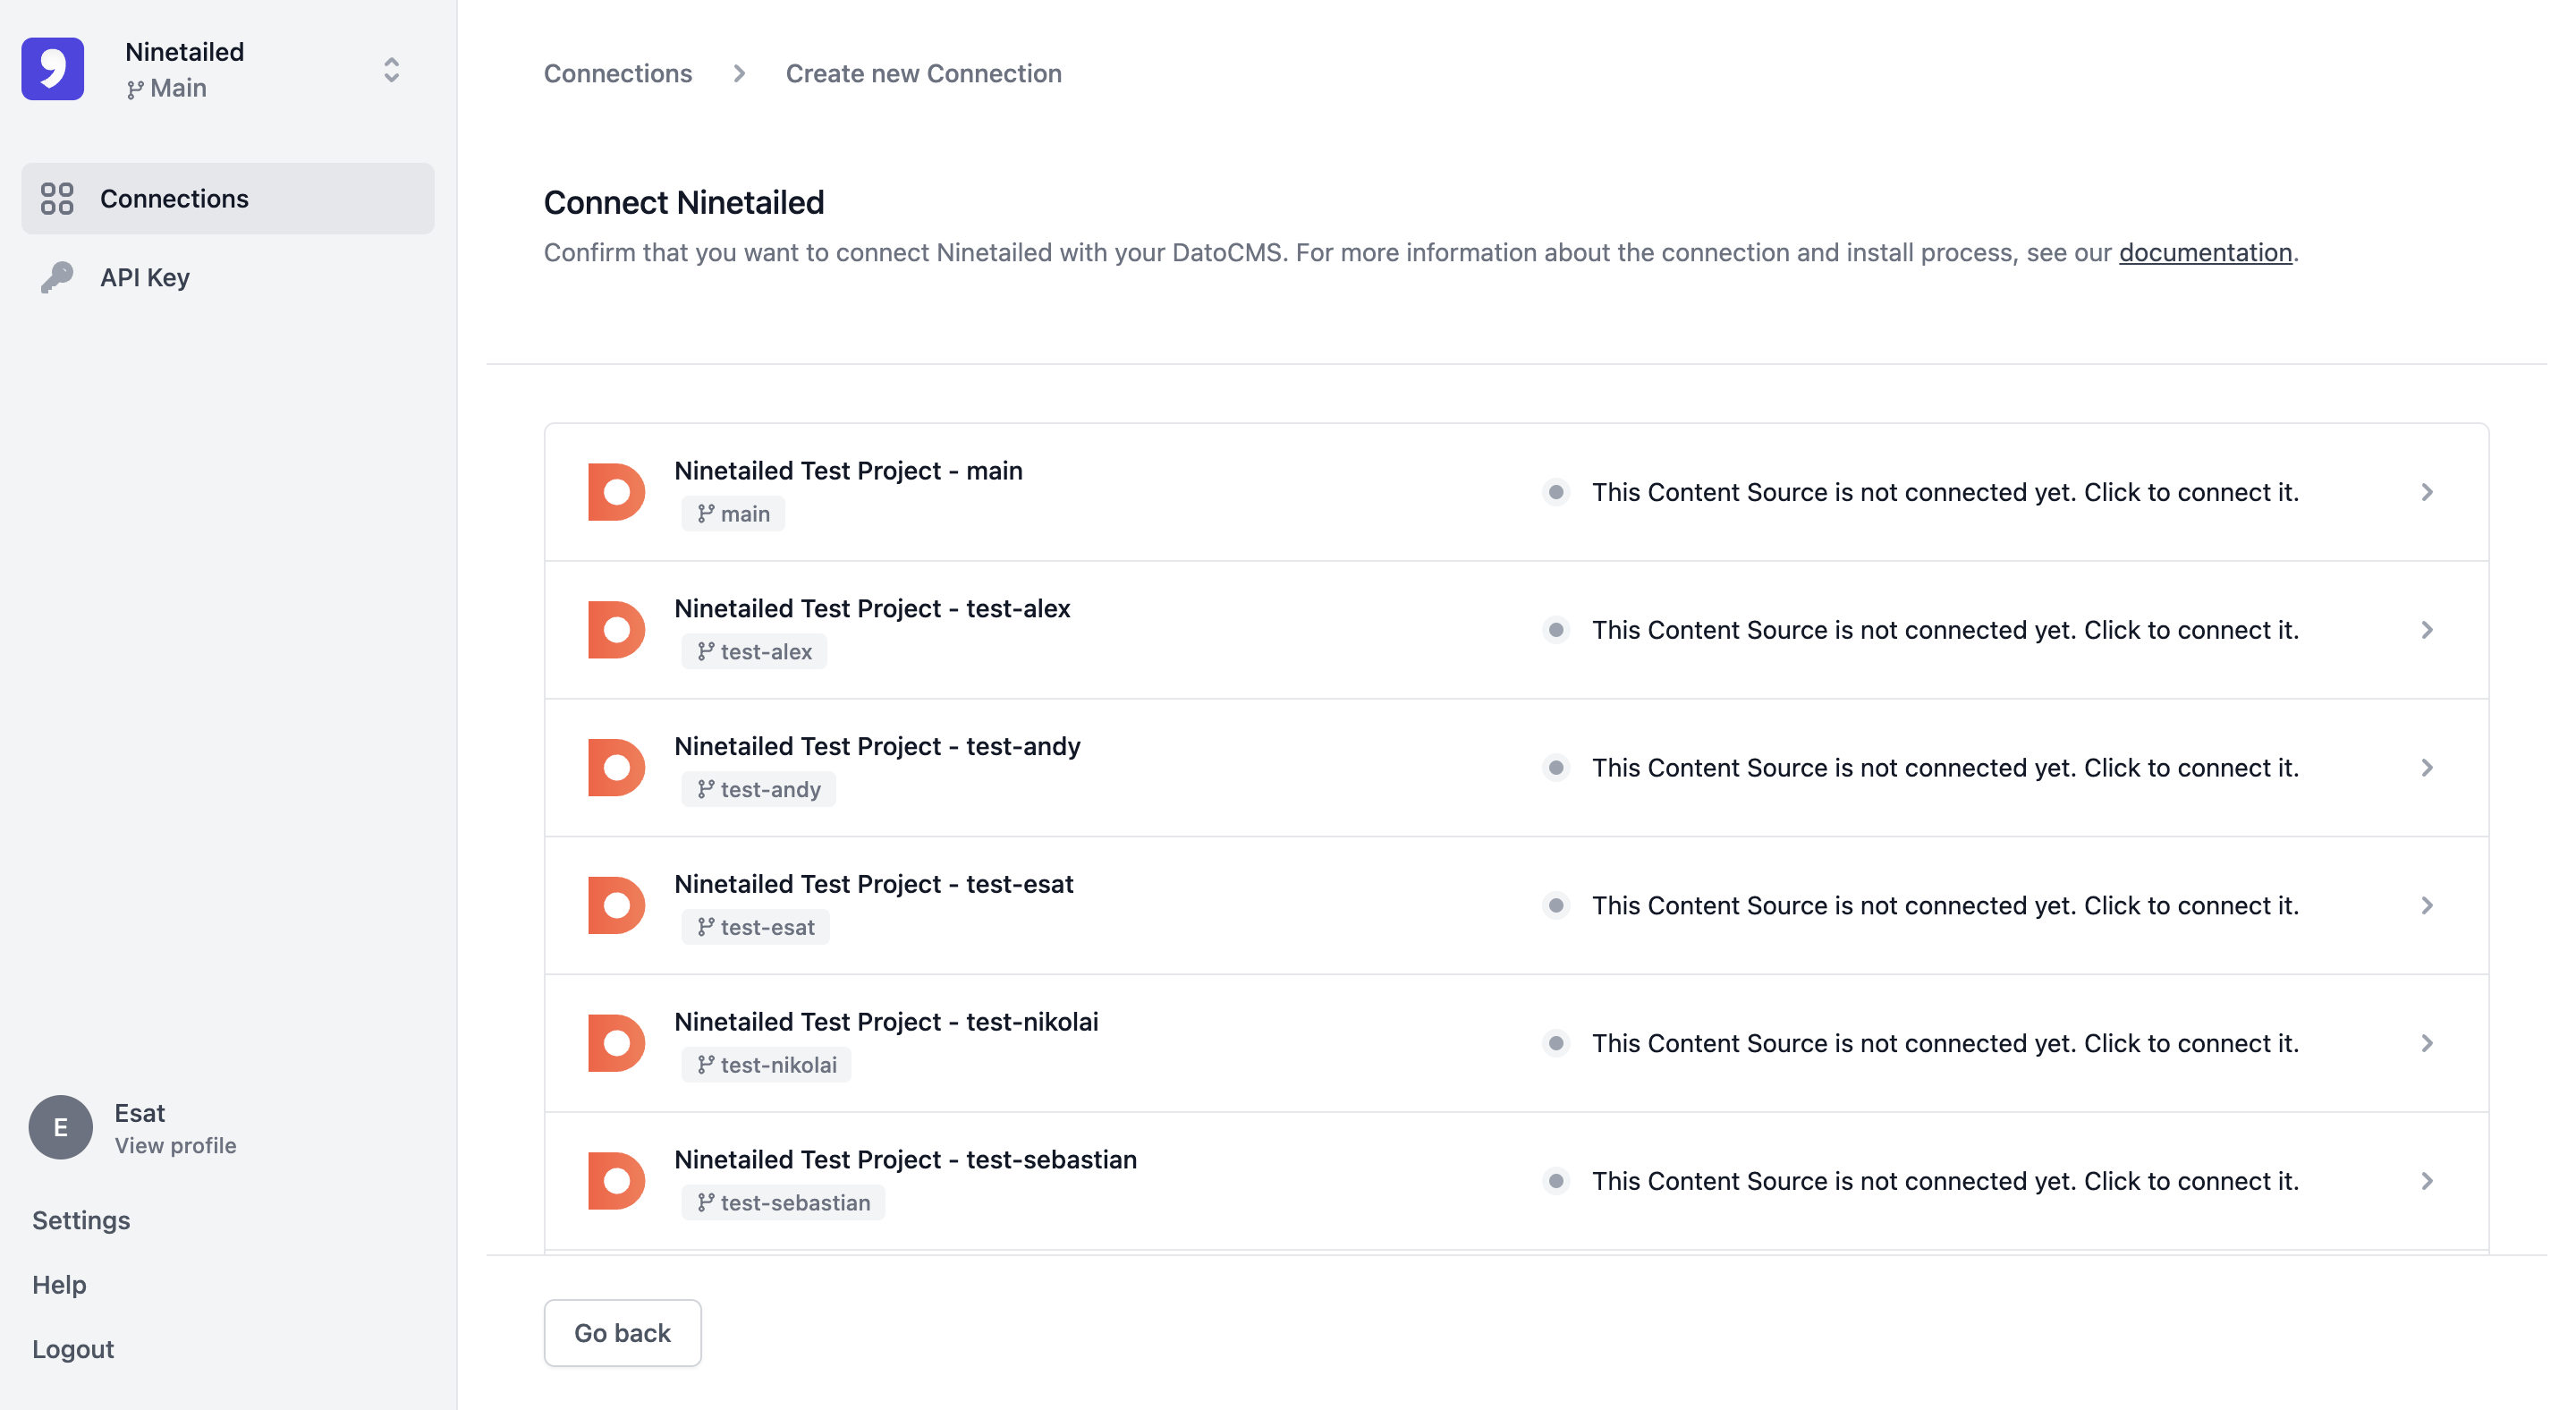Select Ninetailed Test Project - test-andy title
Viewport: 2576px width, 1410px height.
[877, 746]
